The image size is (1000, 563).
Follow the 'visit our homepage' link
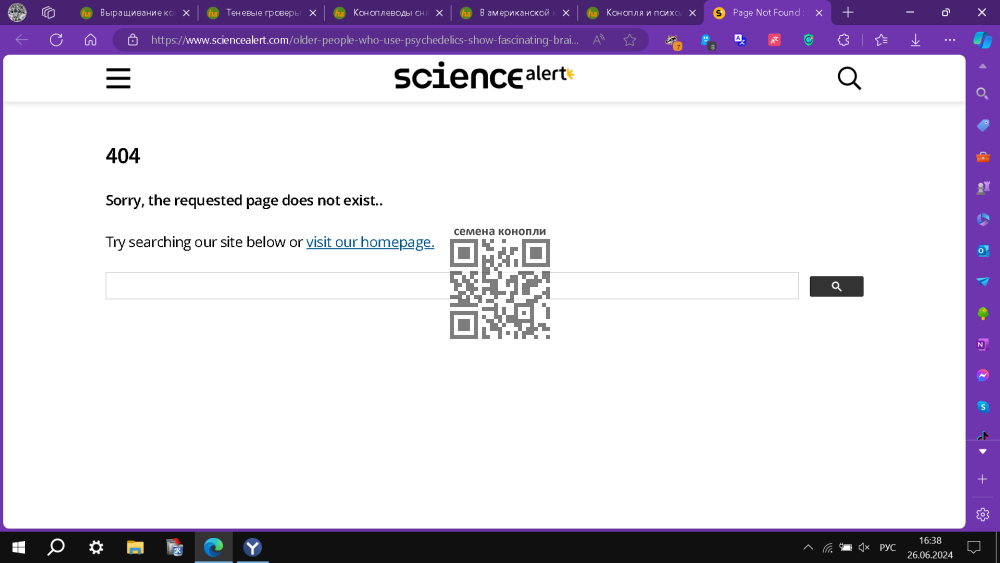[x=370, y=242]
